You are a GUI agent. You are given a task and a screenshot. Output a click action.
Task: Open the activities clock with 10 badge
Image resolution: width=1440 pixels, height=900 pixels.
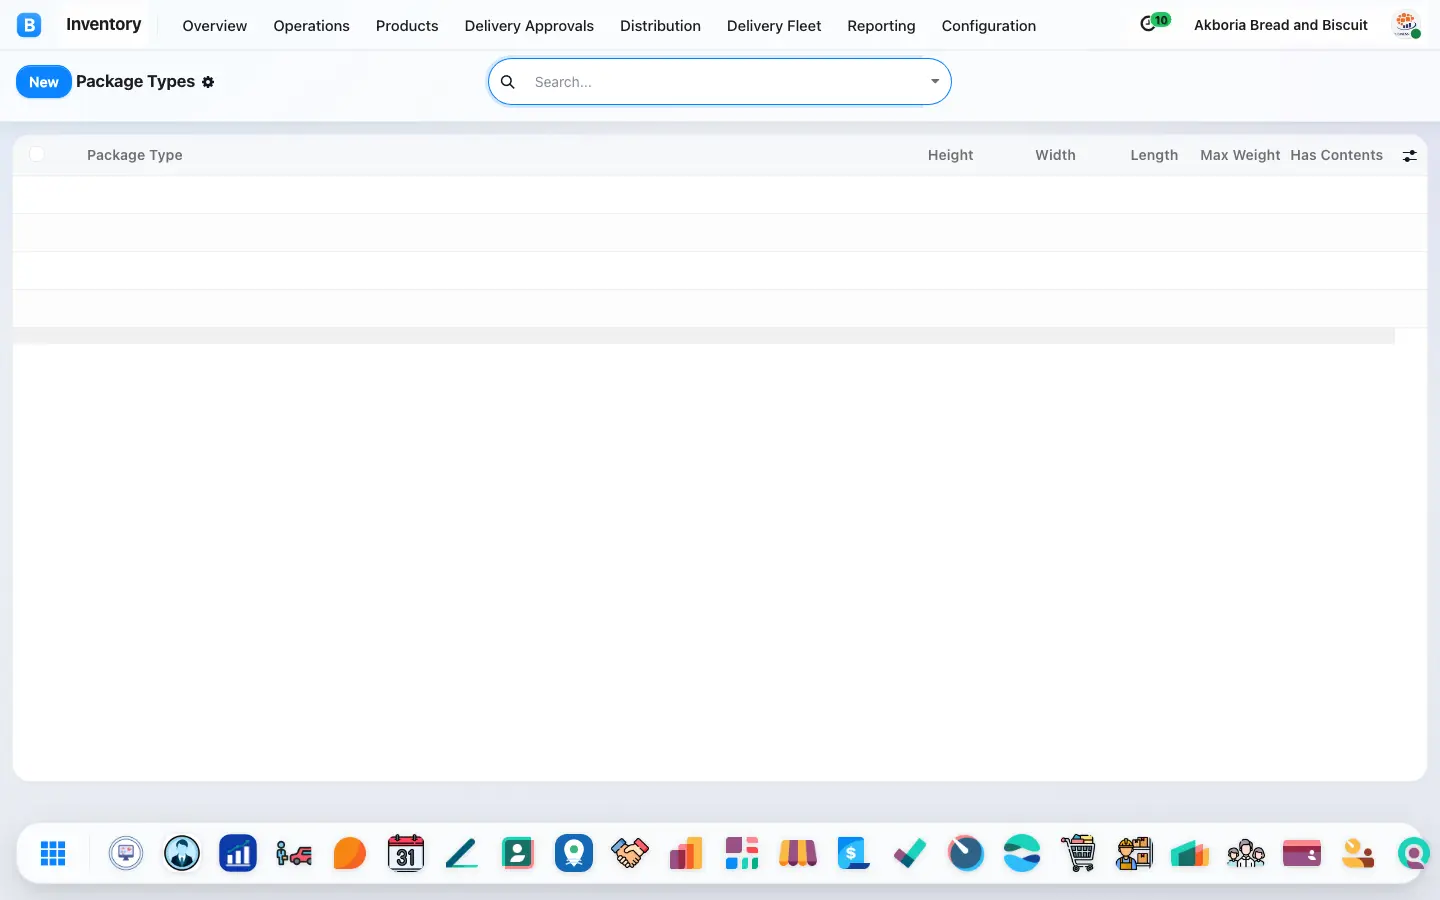[x=1155, y=23]
